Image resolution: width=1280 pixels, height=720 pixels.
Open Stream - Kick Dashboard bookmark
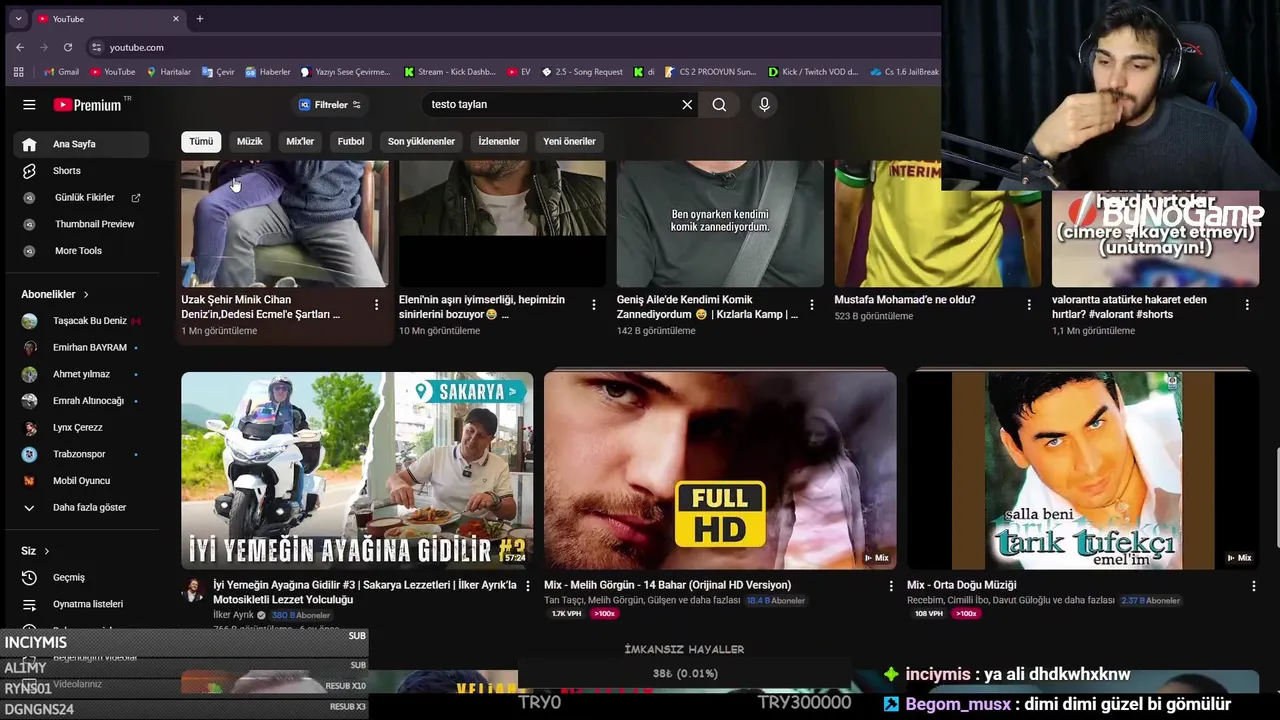coord(449,72)
